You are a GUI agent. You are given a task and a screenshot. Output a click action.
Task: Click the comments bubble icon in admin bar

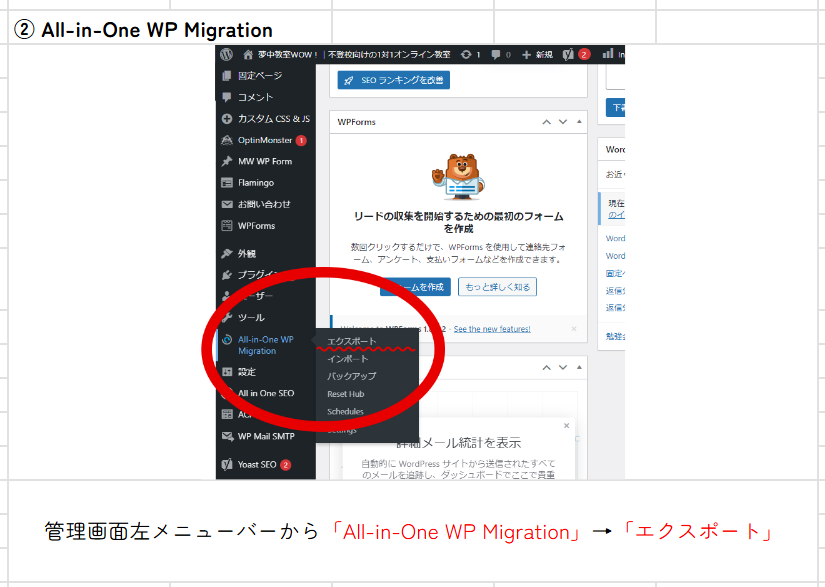(x=496, y=54)
